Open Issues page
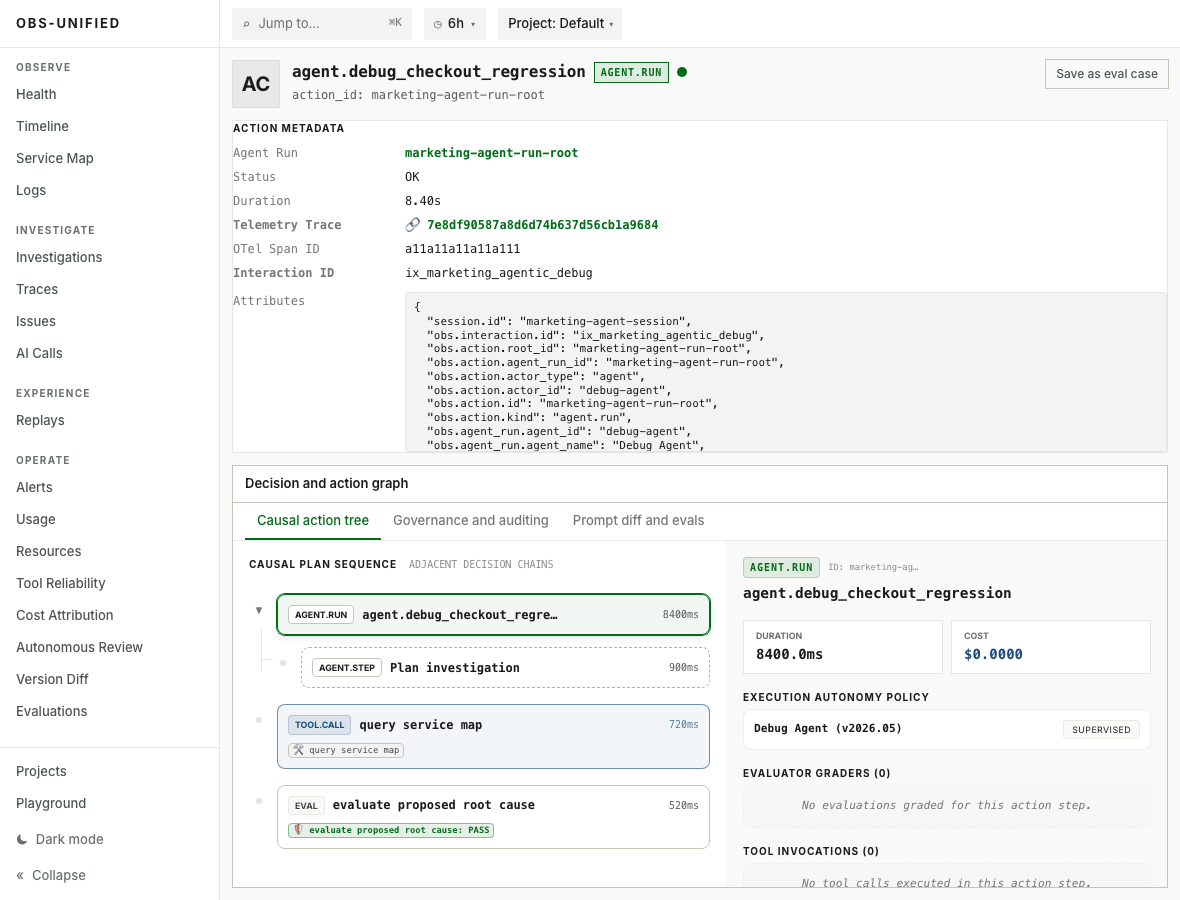 click(x=36, y=321)
